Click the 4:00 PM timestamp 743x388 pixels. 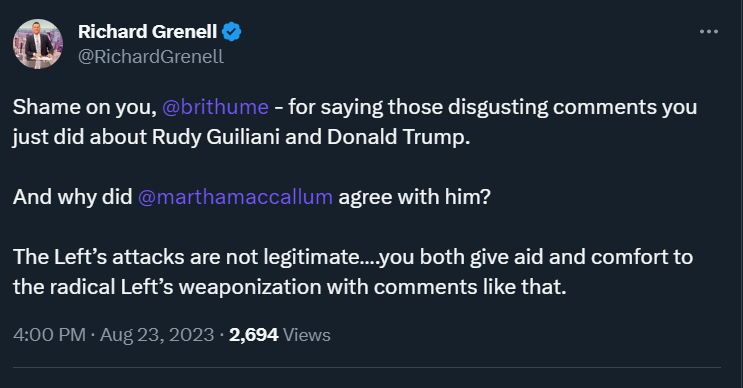click(49, 335)
